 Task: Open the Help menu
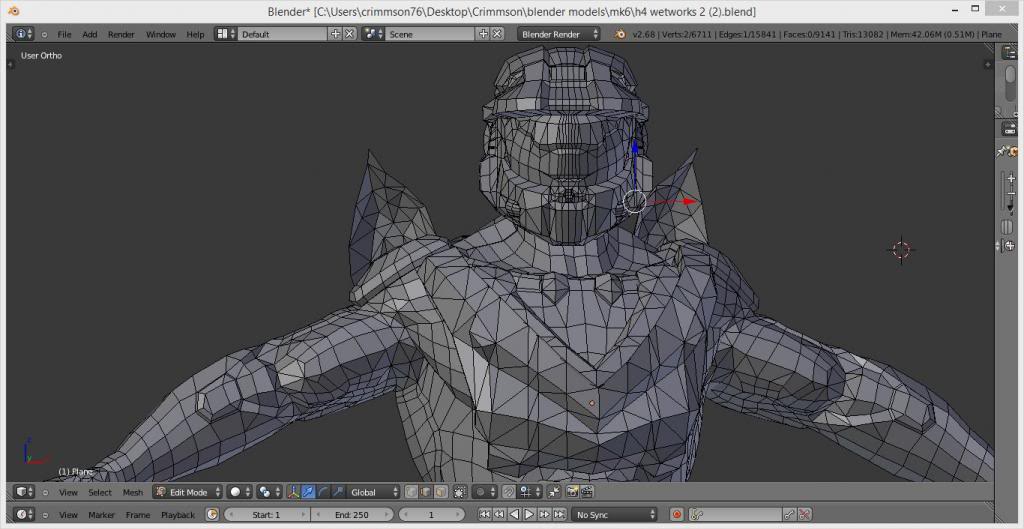pos(195,34)
